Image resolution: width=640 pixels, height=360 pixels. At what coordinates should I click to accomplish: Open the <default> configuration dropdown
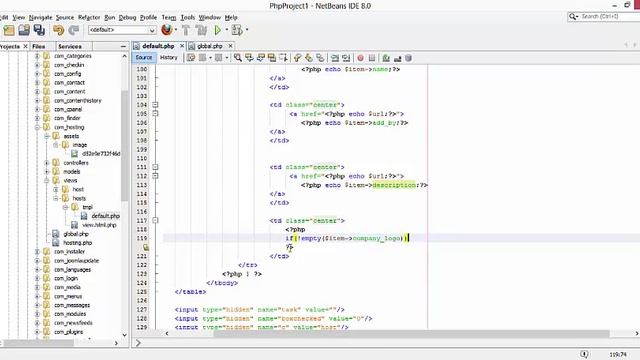click(122, 30)
